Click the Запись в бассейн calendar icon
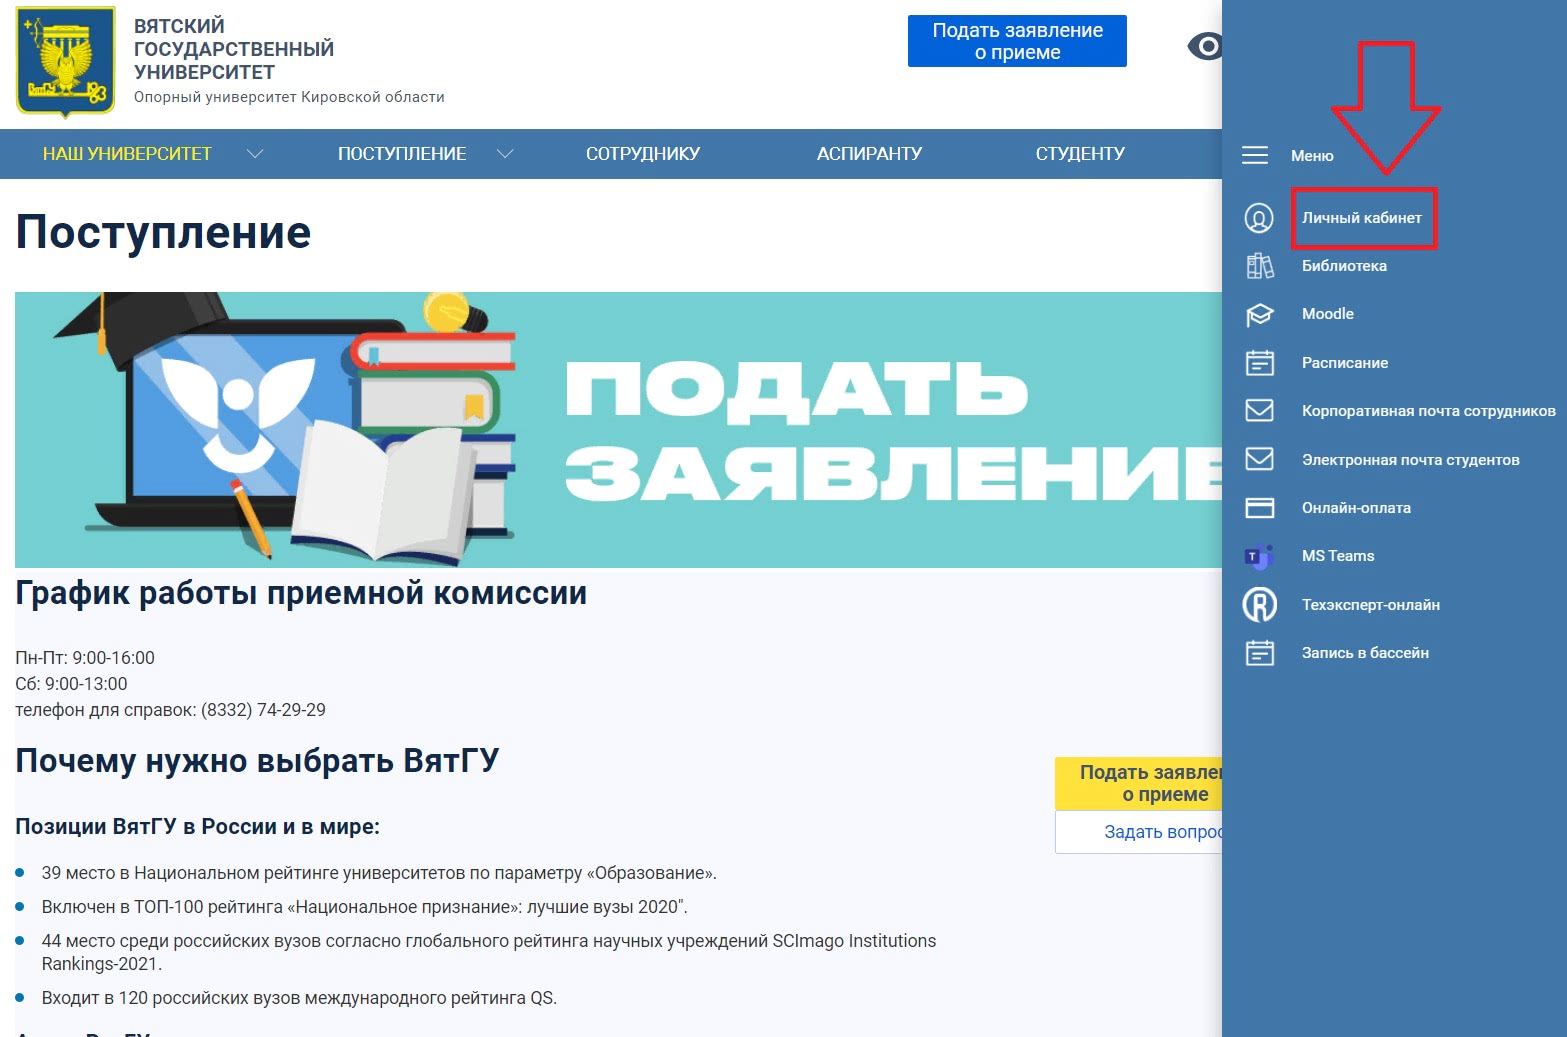The image size is (1567, 1037). pos(1259,653)
